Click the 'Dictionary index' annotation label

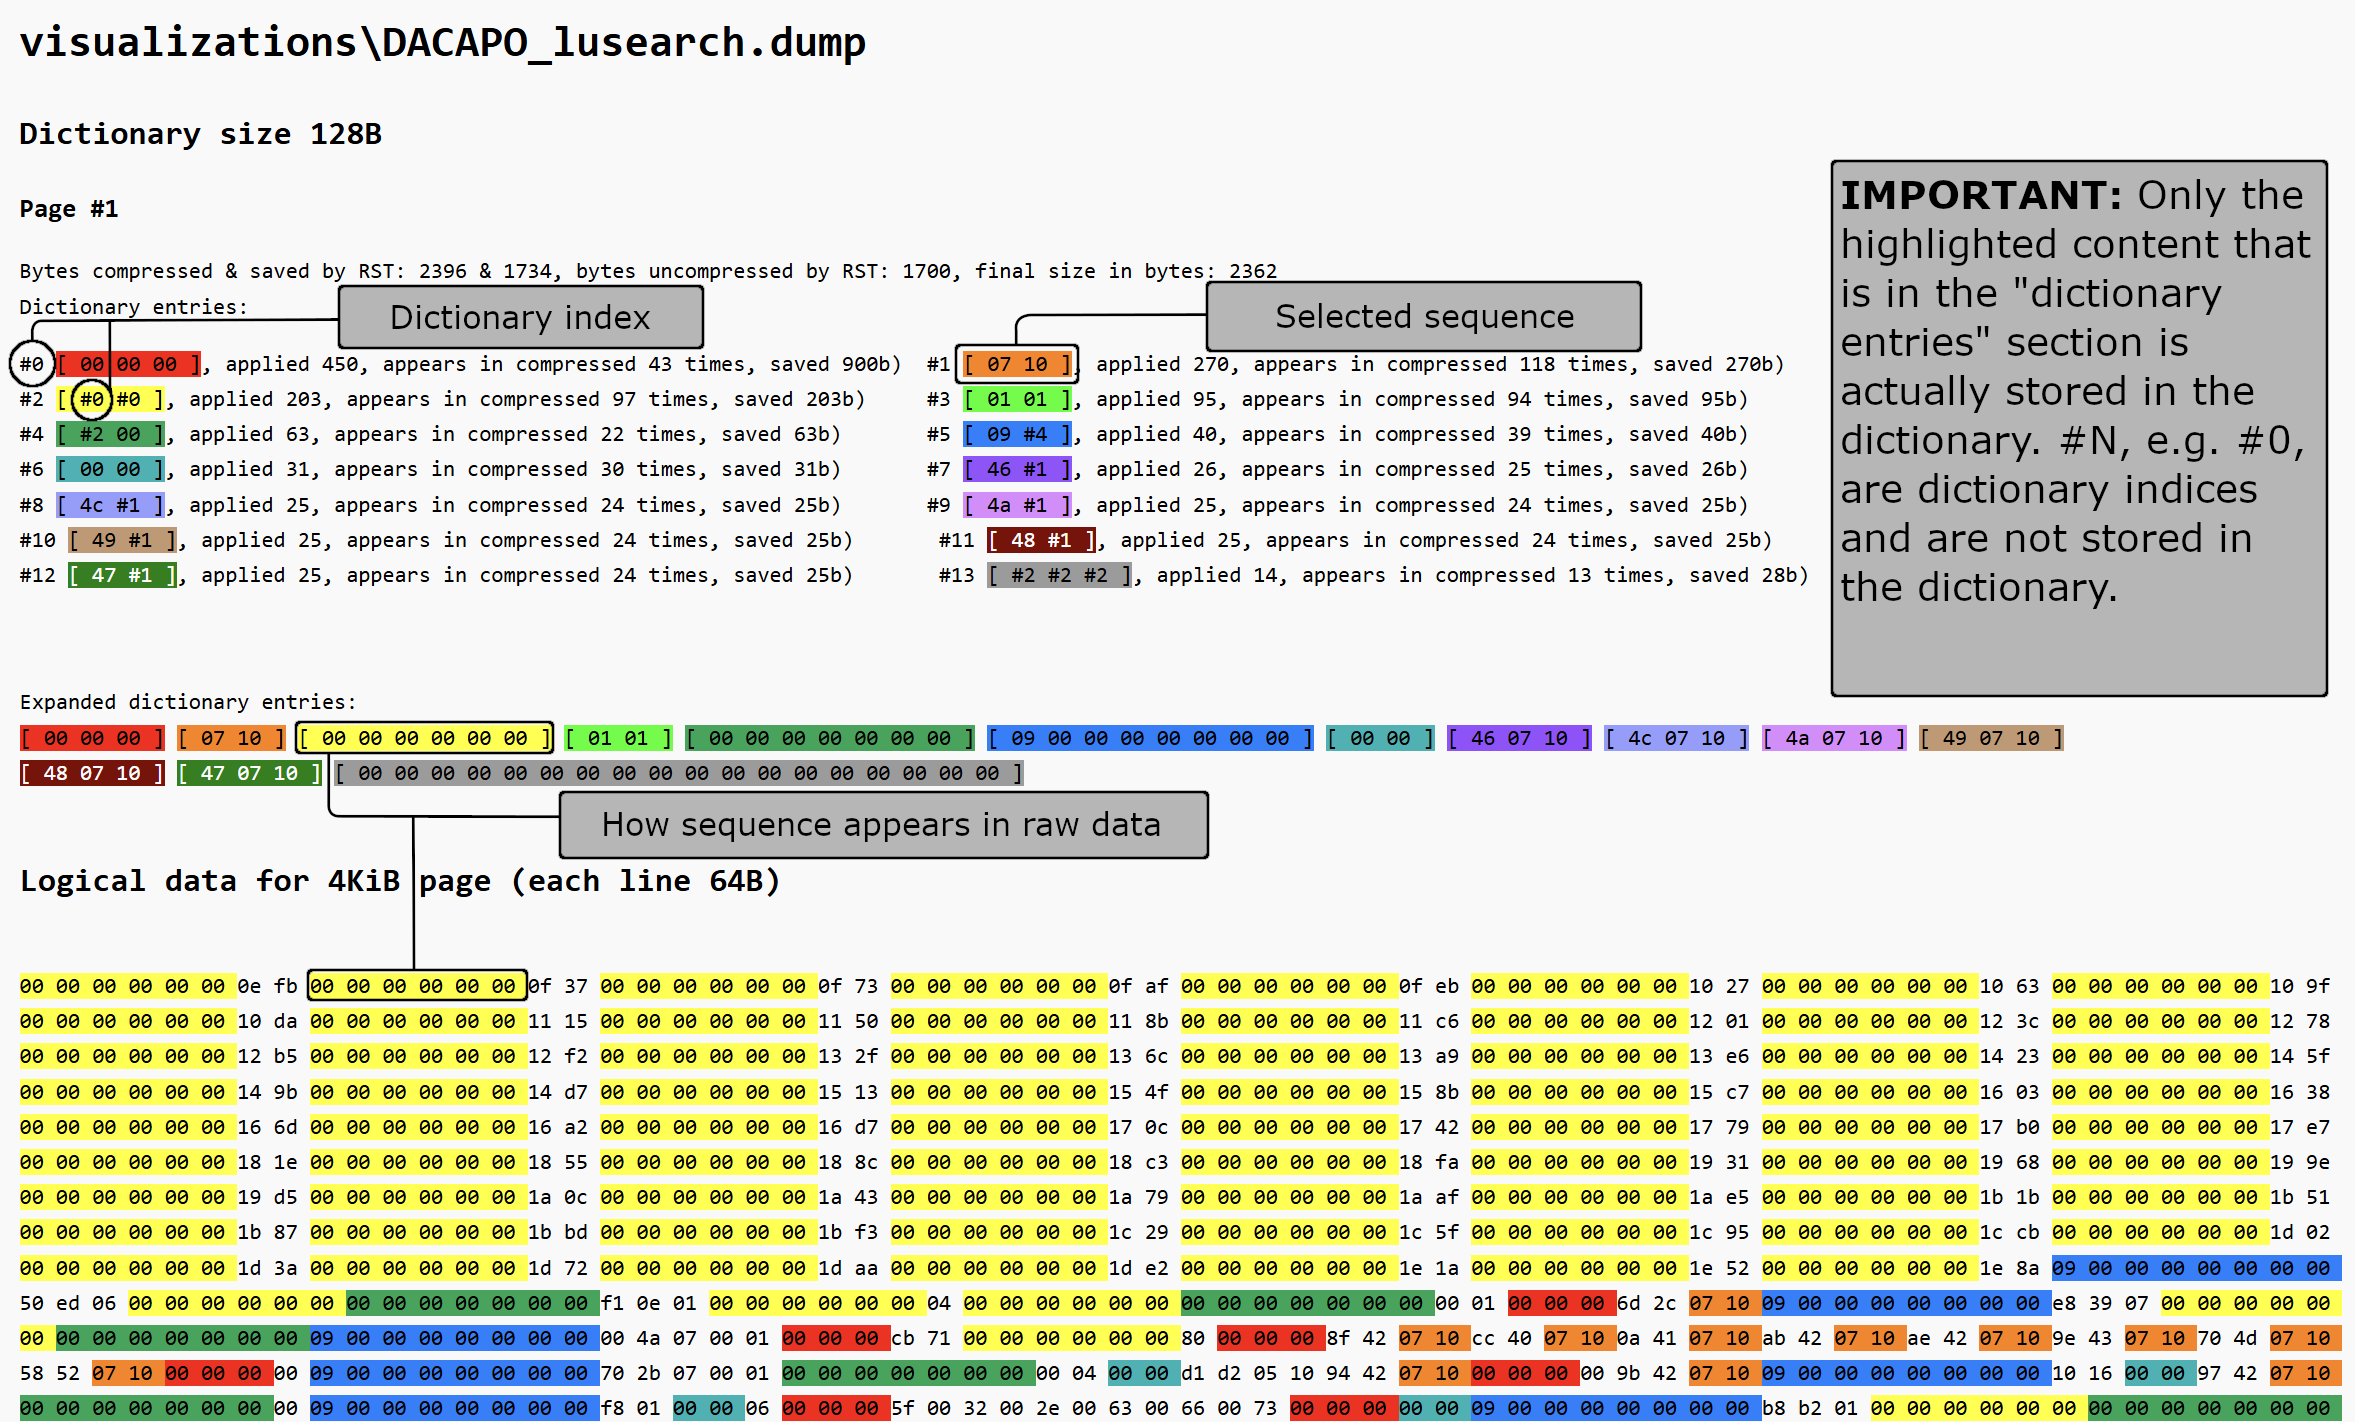coord(520,318)
